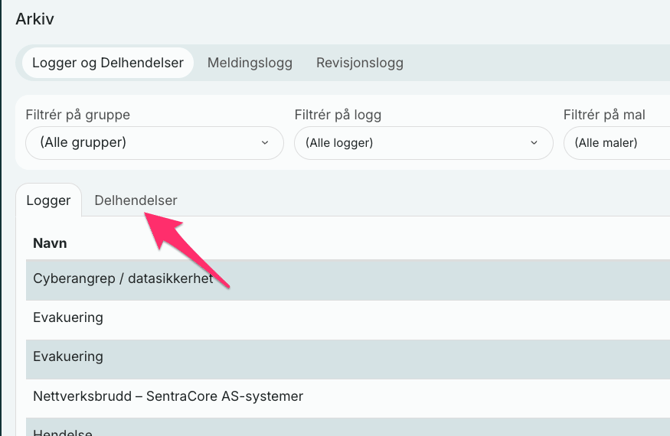Select the first Evakuering log row
The image size is (670, 436).
click(68, 318)
